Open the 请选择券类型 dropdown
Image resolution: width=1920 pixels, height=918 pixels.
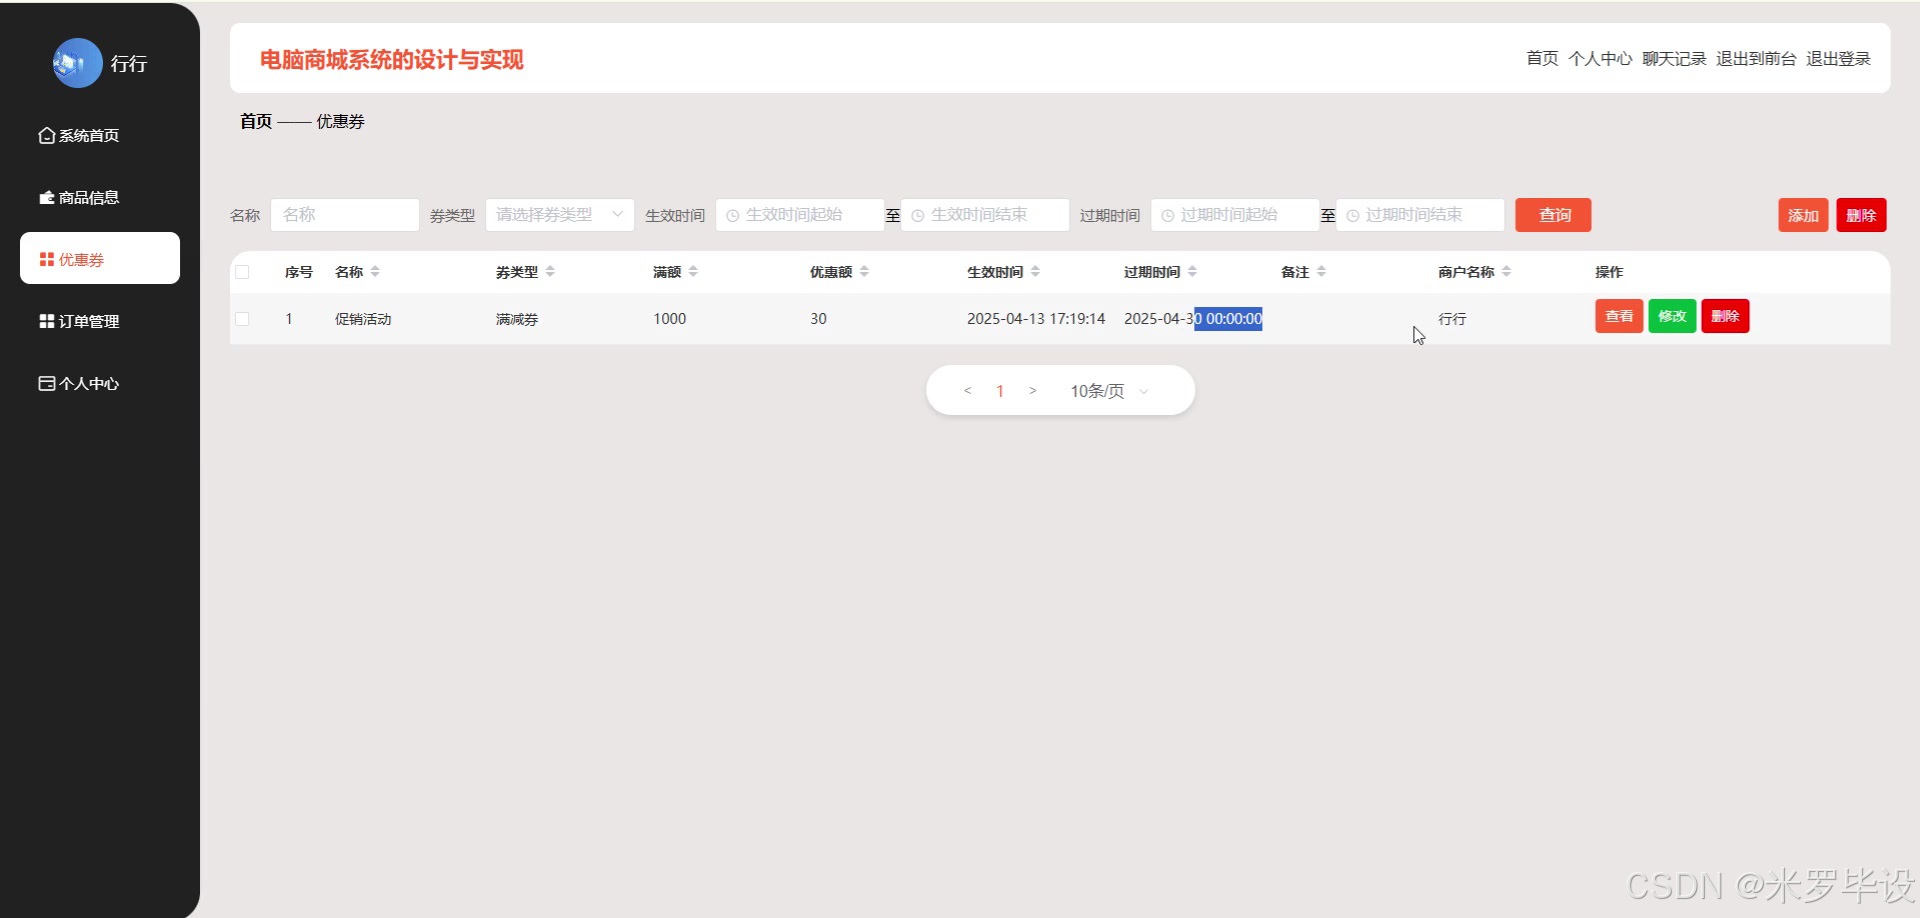[560, 215]
